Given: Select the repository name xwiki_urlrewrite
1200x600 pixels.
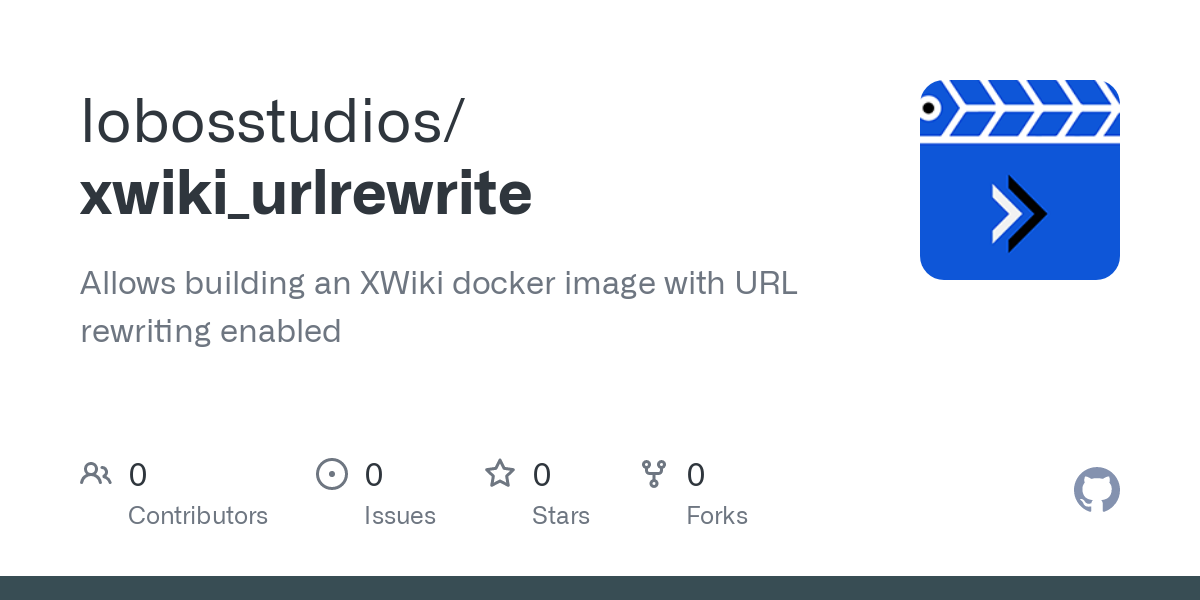Looking at the screenshot, I should click(x=306, y=193).
